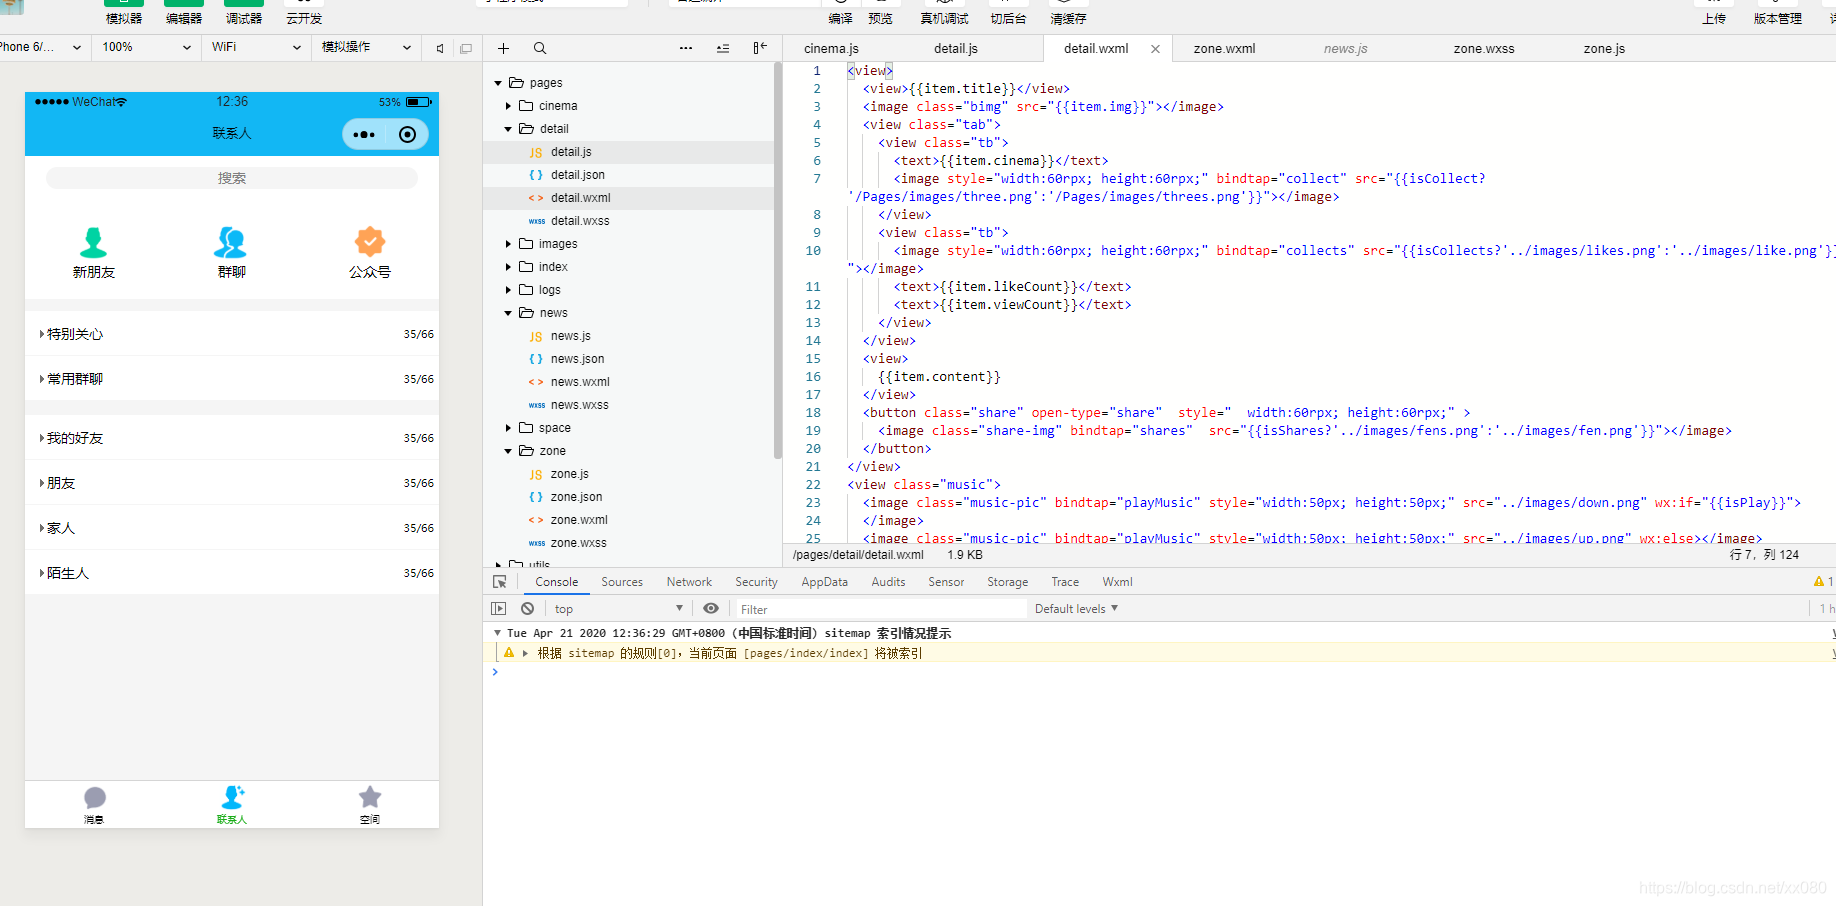Open file tree more options ellipsis
The width and height of the screenshot is (1836, 906).
(685, 48)
